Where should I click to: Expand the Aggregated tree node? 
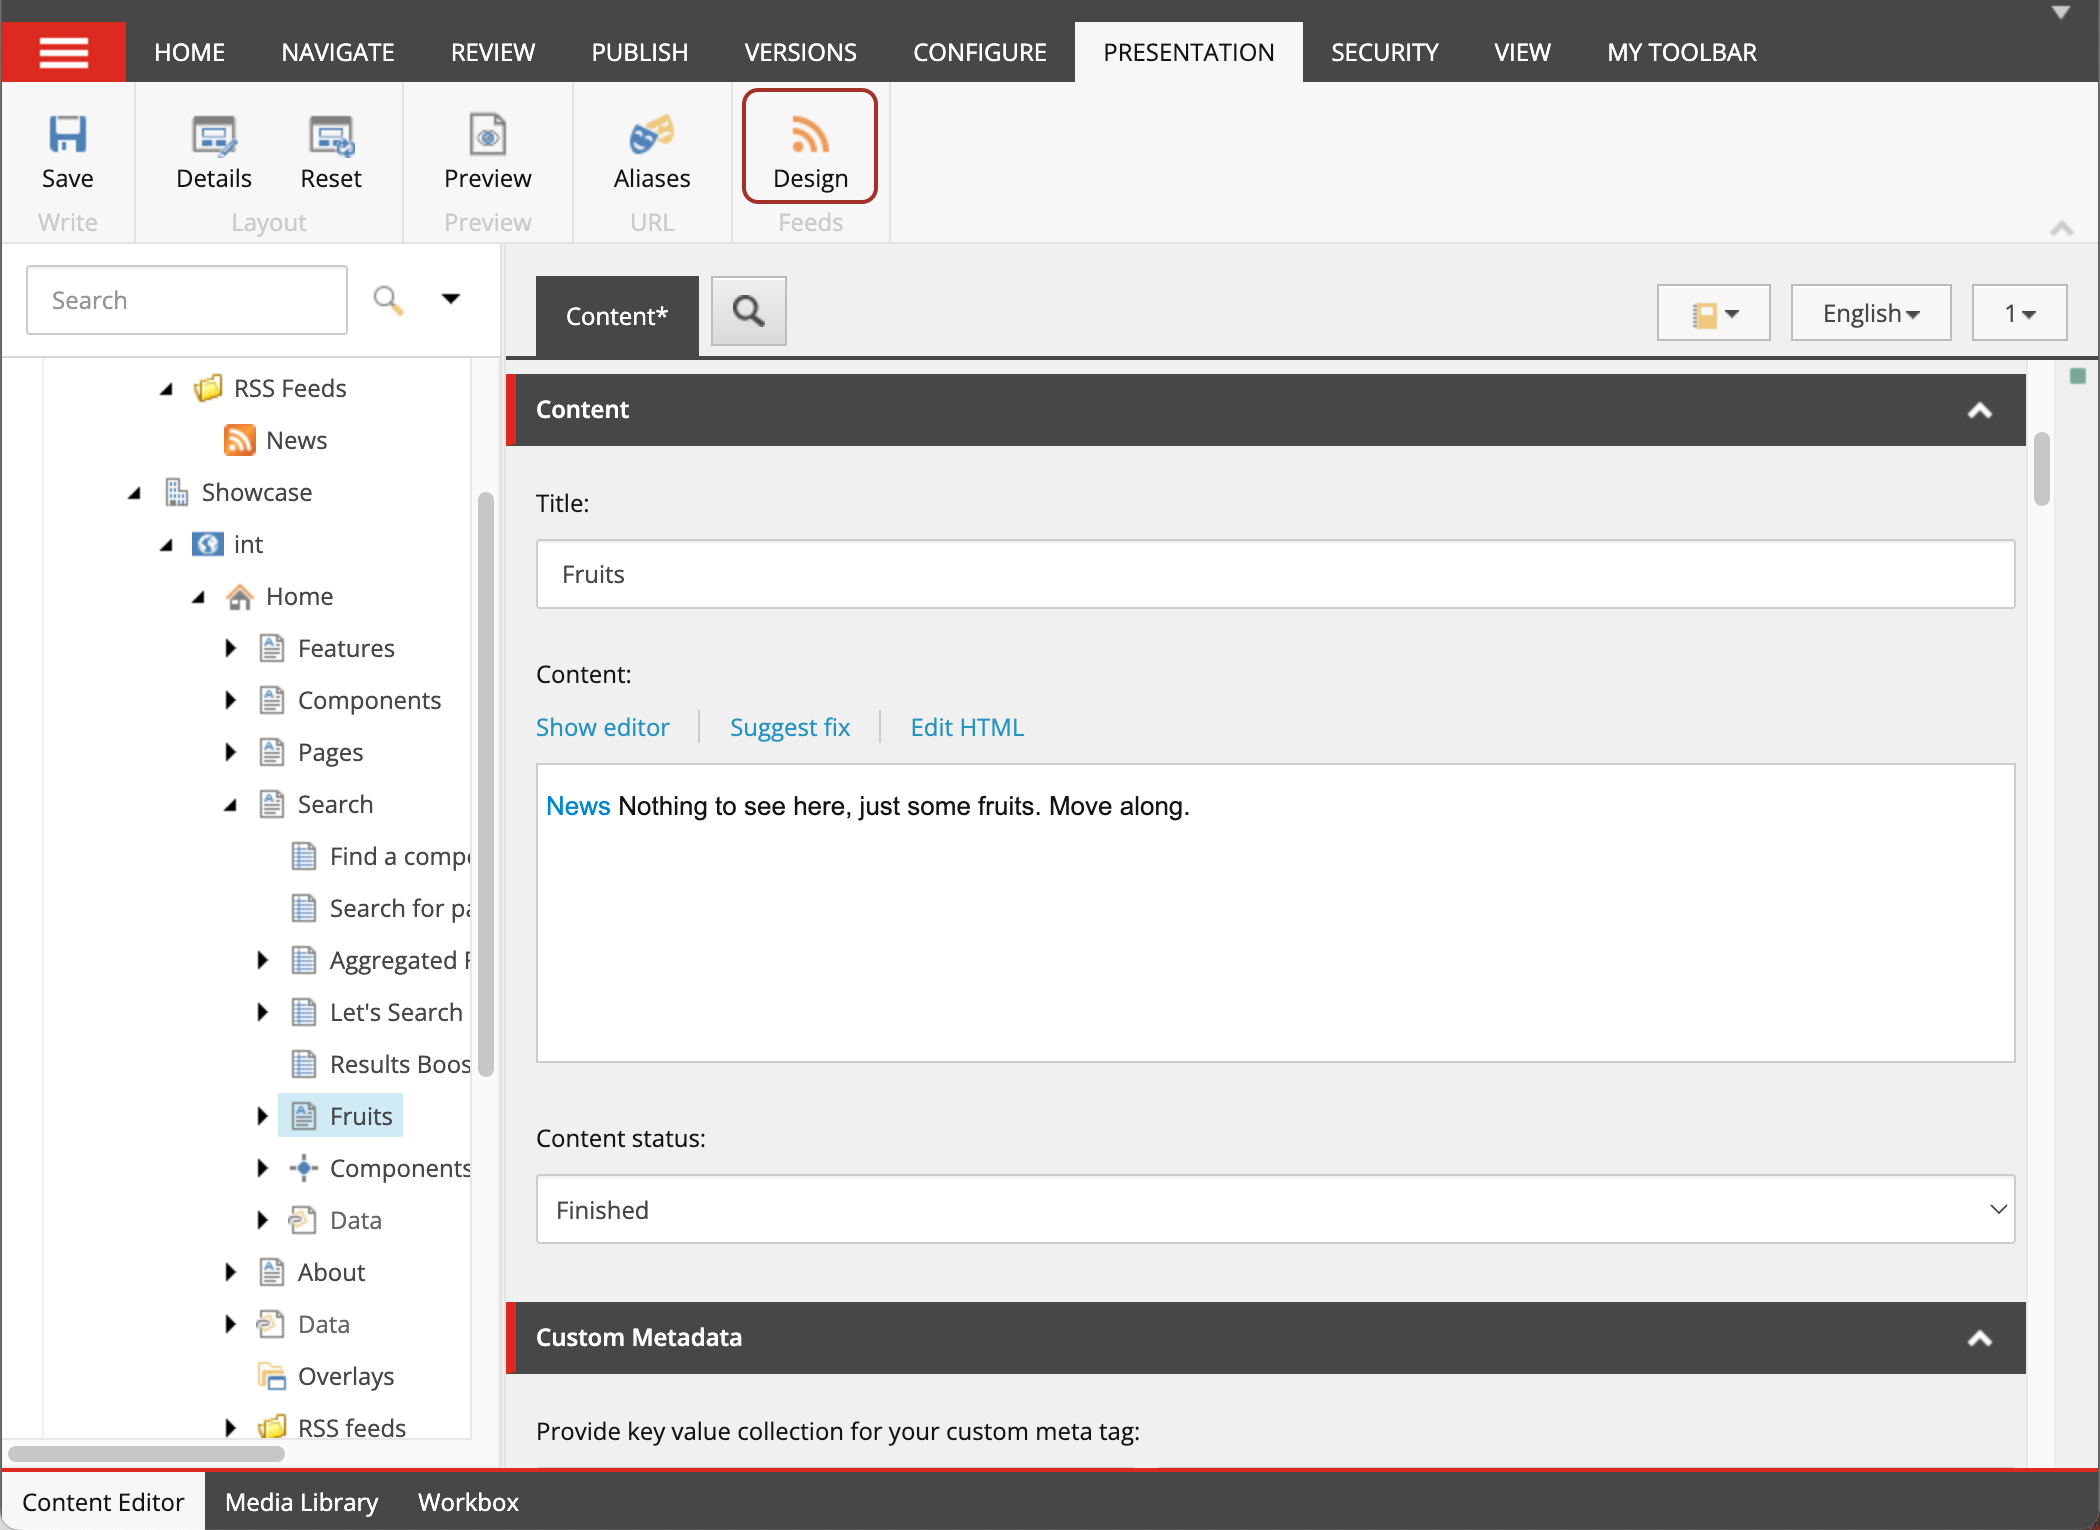click(x=263, y=960)
